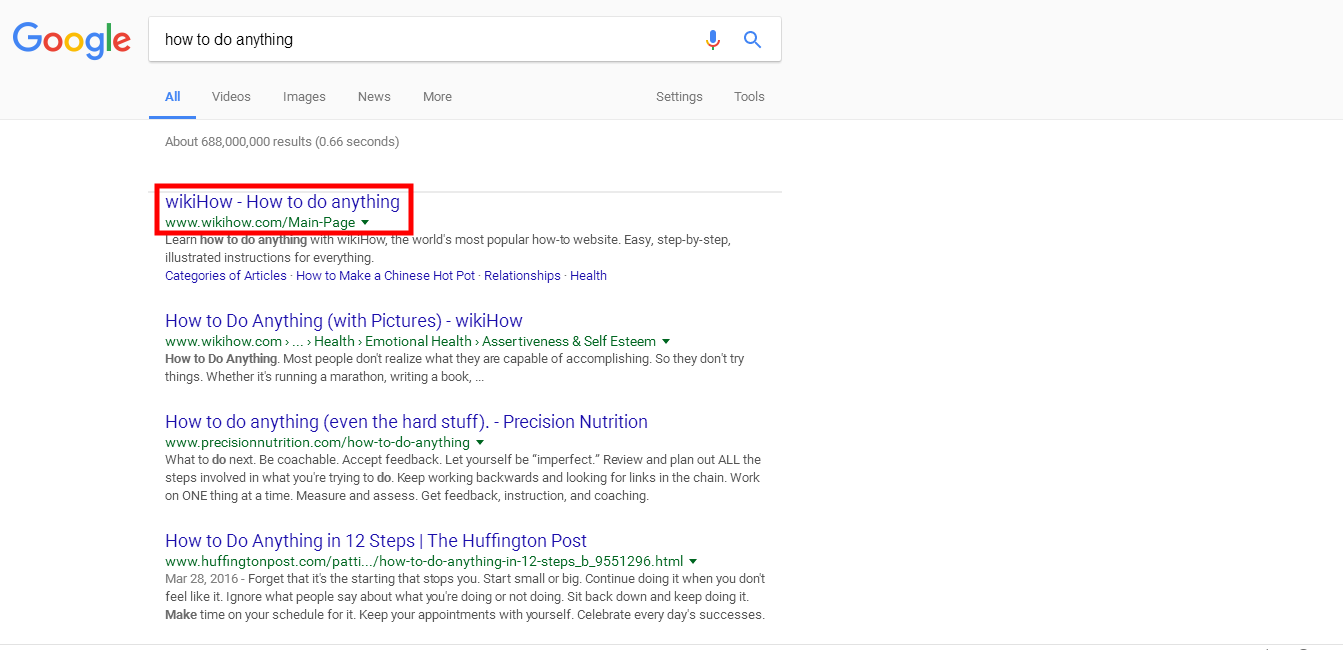Screen dimensions: 1343x650
Task: Open the Health sitelink under wikiHow
Action: [588, 276]
